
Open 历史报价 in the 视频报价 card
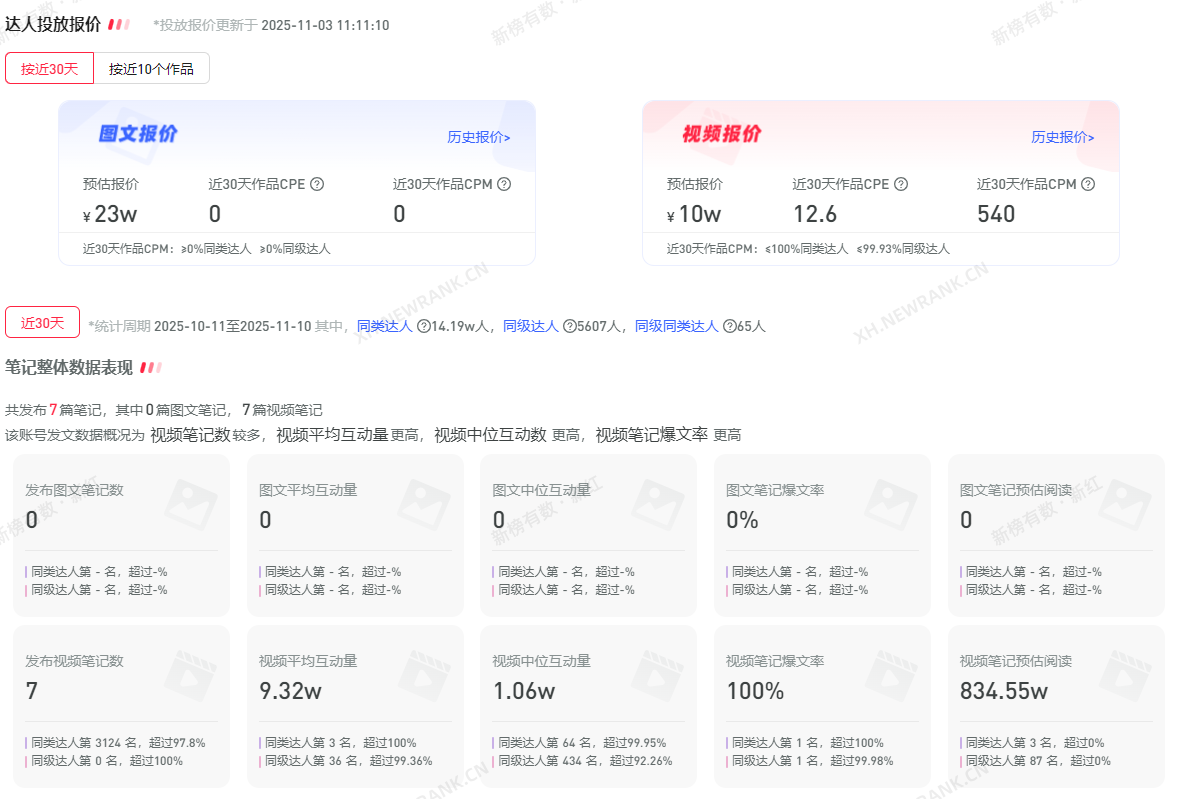1062,137
